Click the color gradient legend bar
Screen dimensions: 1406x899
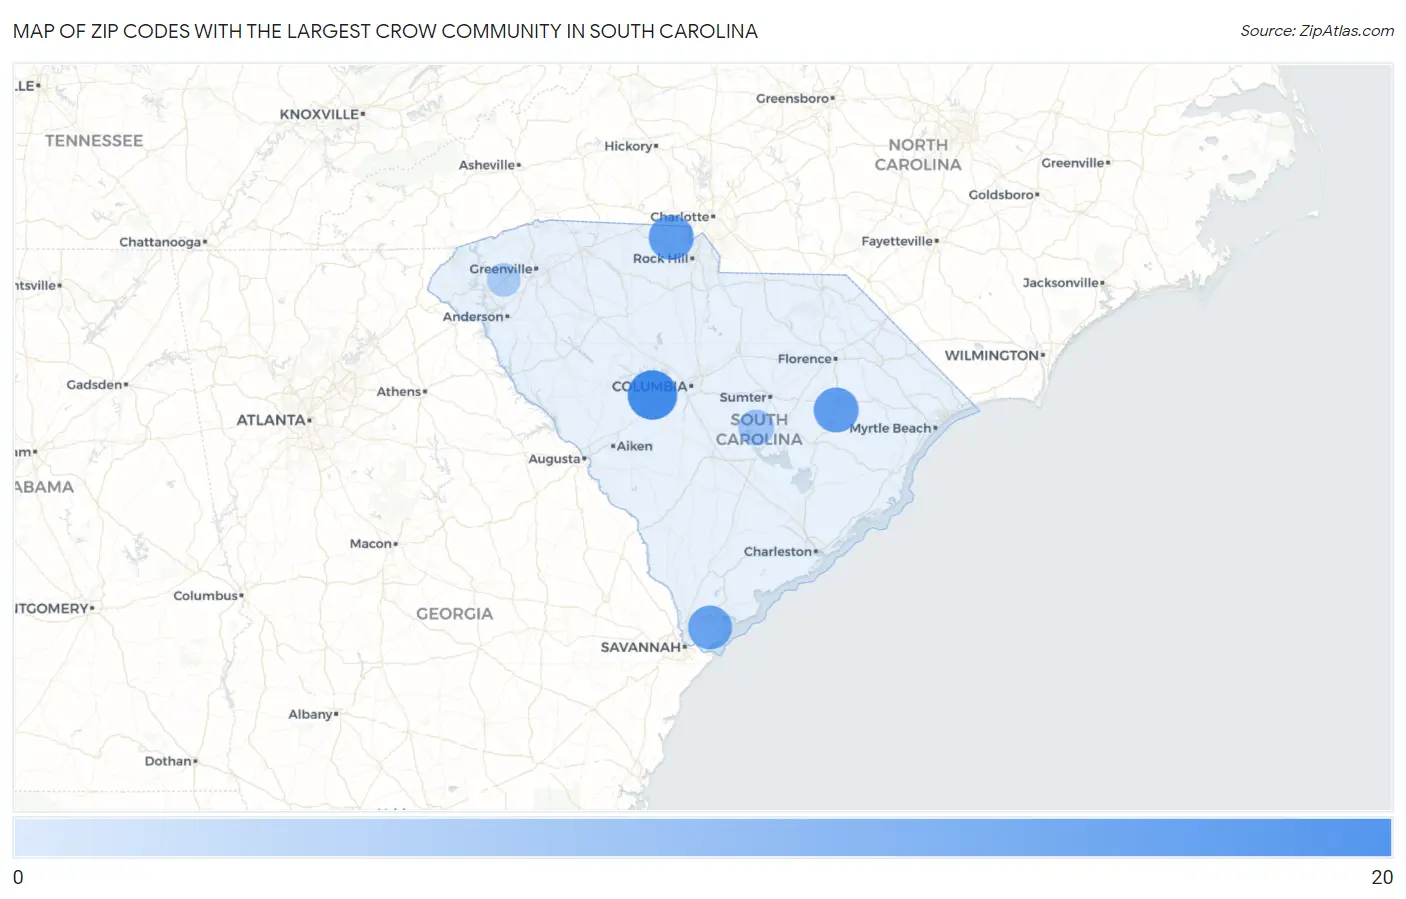[702, 838]
